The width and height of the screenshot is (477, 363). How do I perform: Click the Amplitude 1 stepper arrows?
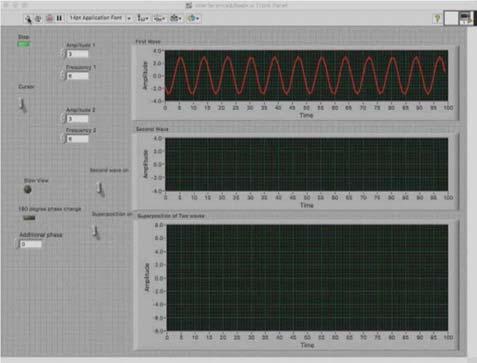pyautogui.click(x=64, y=54)
